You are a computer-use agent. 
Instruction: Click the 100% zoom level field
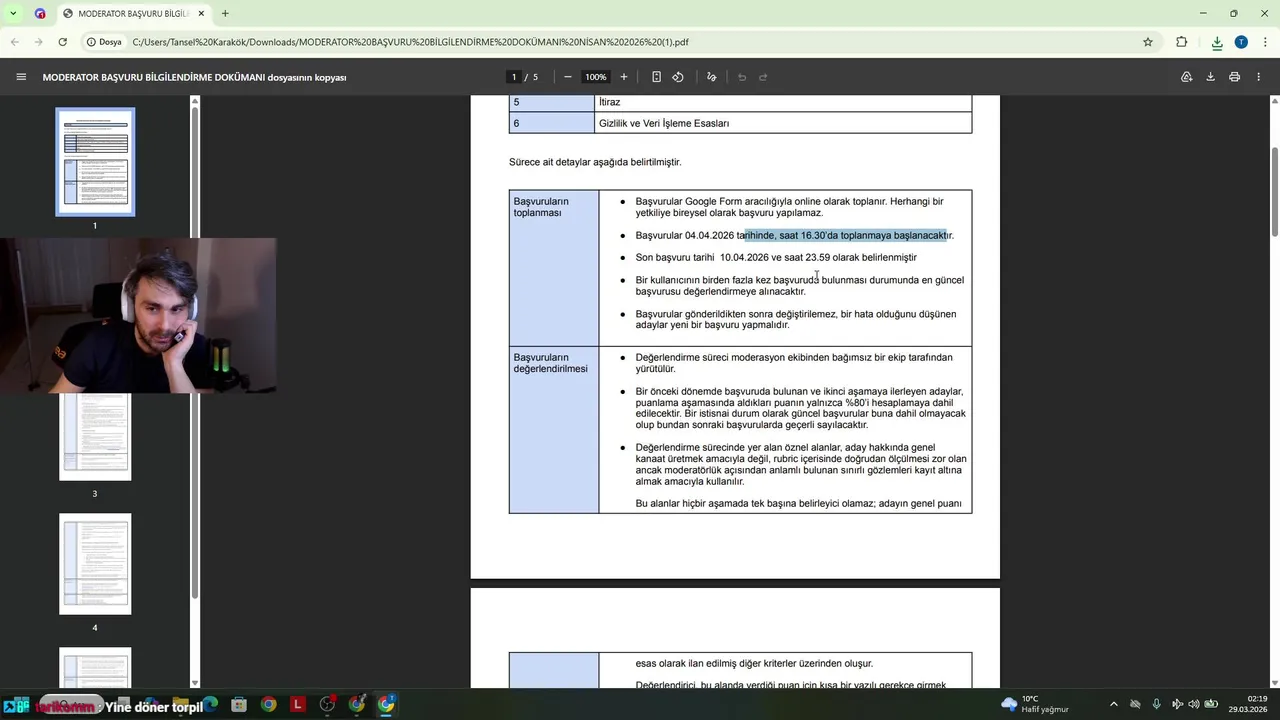coord(596,77)
